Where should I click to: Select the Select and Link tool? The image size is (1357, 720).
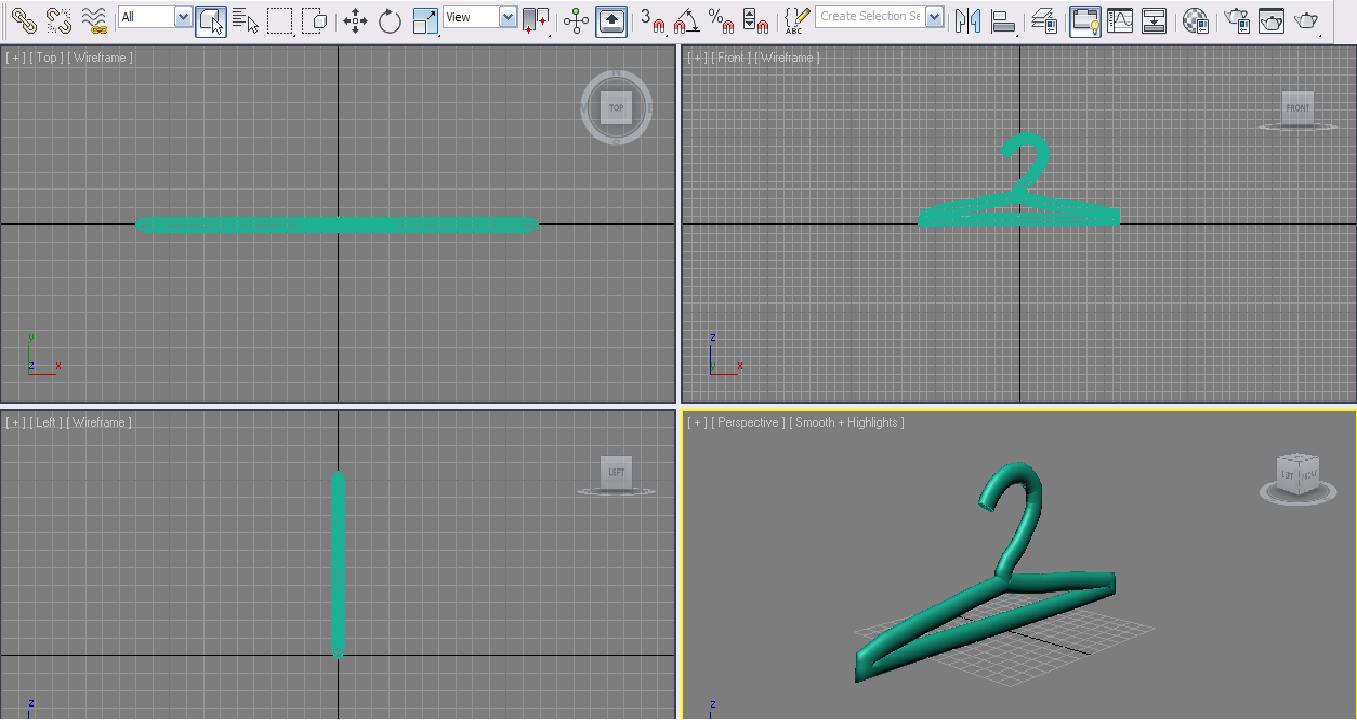click(x=22, y=20)
